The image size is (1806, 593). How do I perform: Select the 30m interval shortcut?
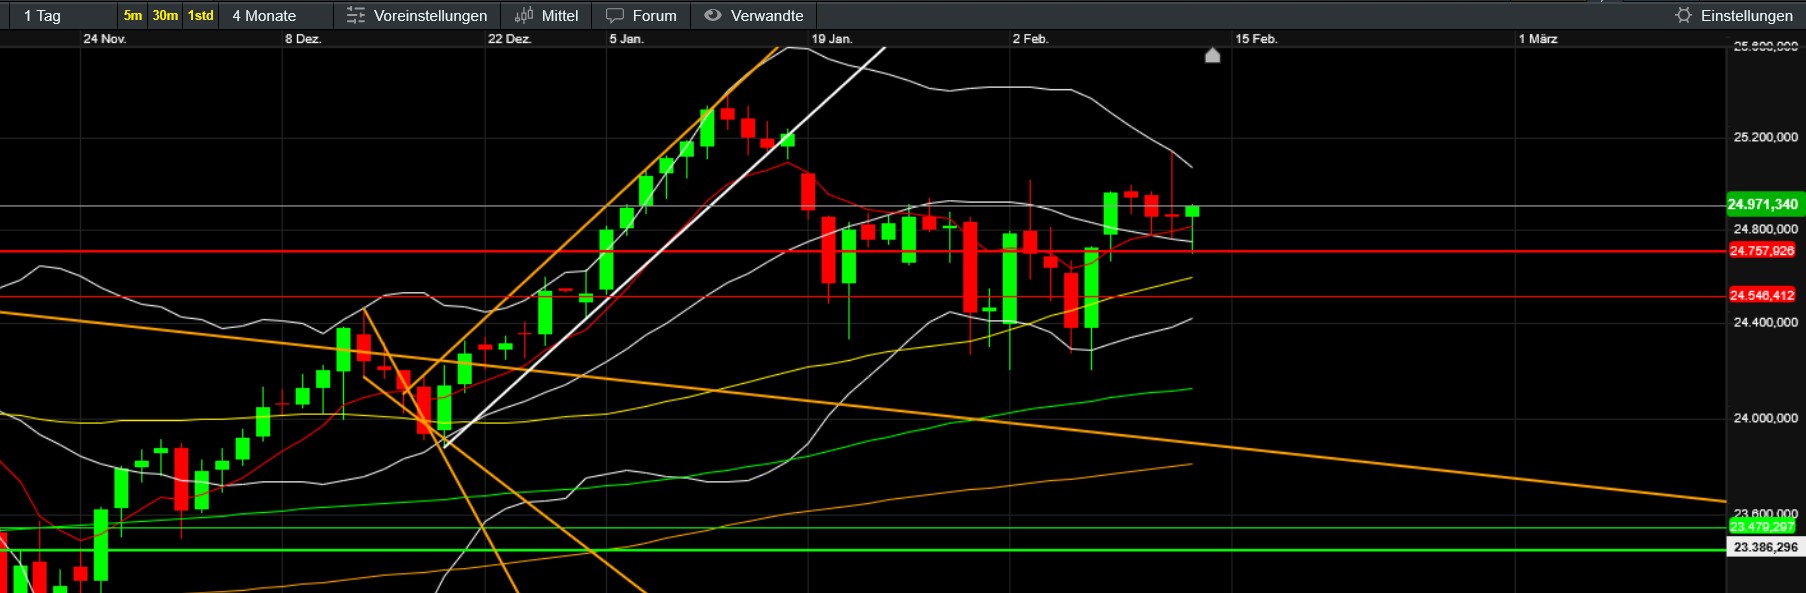coord(165,15)
